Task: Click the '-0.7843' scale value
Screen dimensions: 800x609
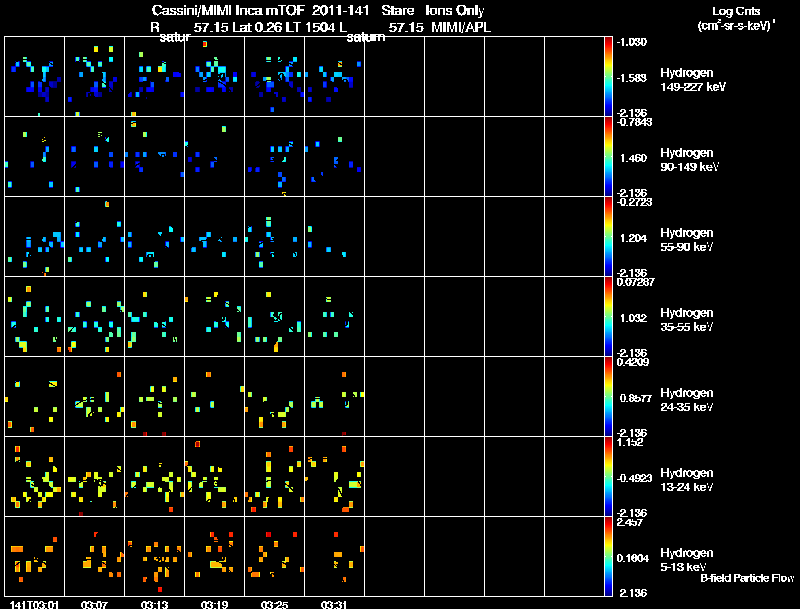Action: [634, 121]
